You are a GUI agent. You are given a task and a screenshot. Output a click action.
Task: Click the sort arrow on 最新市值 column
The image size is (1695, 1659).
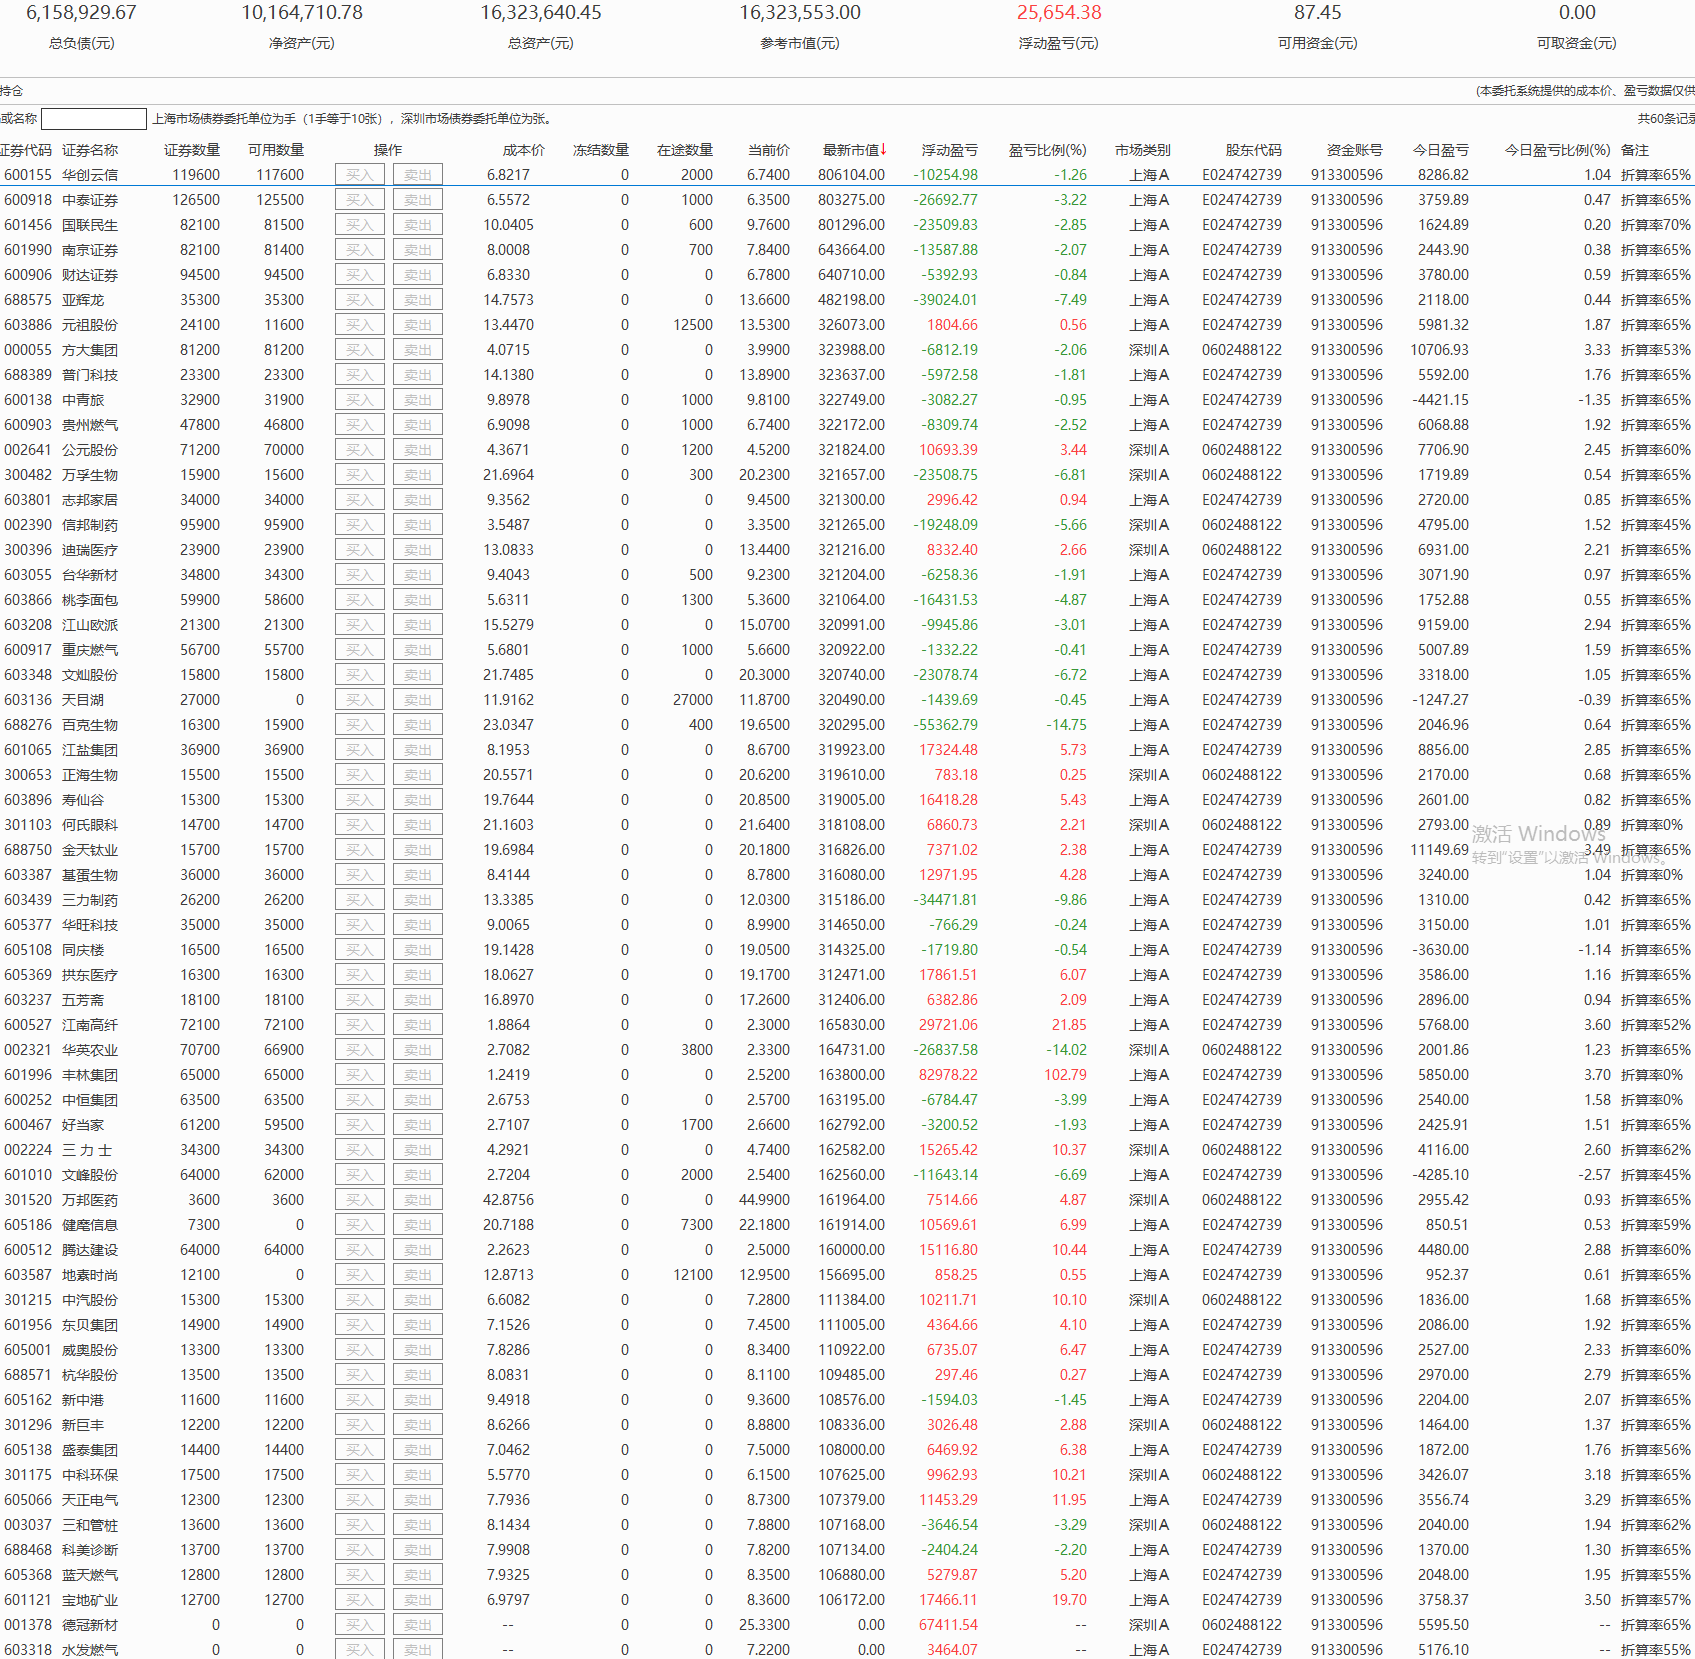[884, 150]
